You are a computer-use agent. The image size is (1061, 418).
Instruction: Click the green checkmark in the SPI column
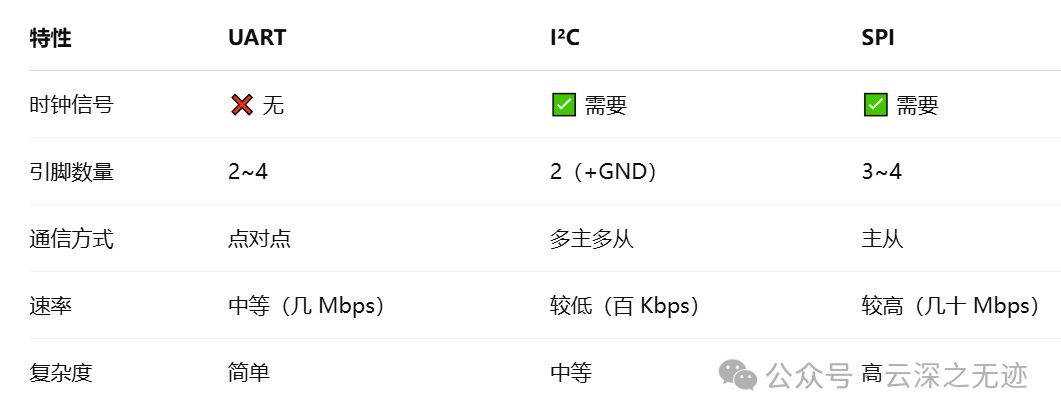(x=876, y=105)
